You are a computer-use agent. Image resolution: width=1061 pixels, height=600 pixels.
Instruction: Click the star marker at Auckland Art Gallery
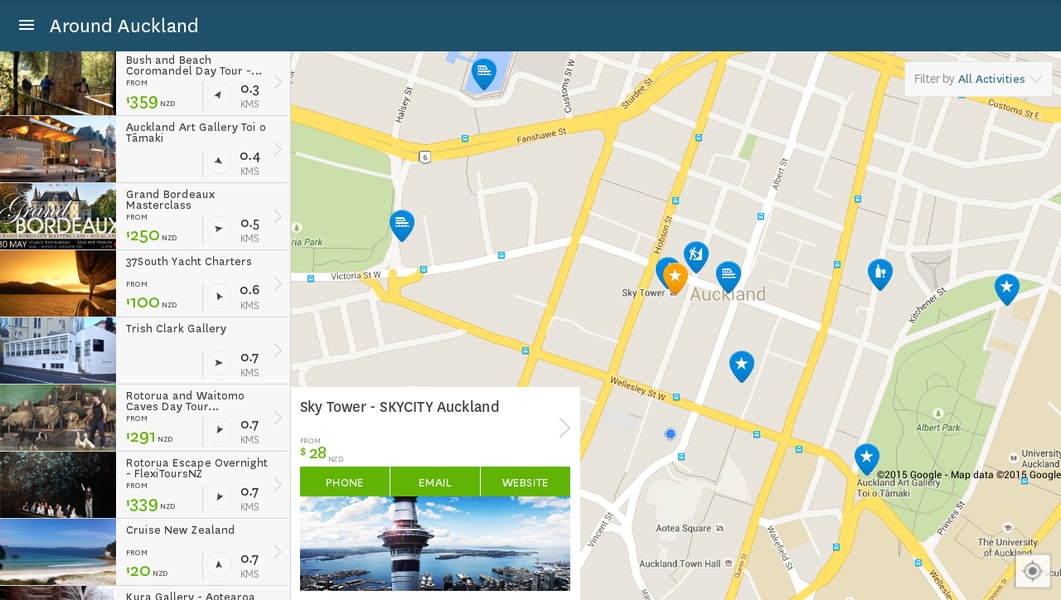(x=866, y=459)
